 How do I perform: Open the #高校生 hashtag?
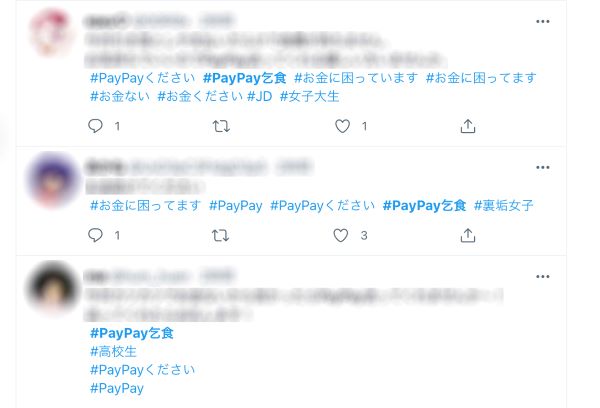pos(113,351)
